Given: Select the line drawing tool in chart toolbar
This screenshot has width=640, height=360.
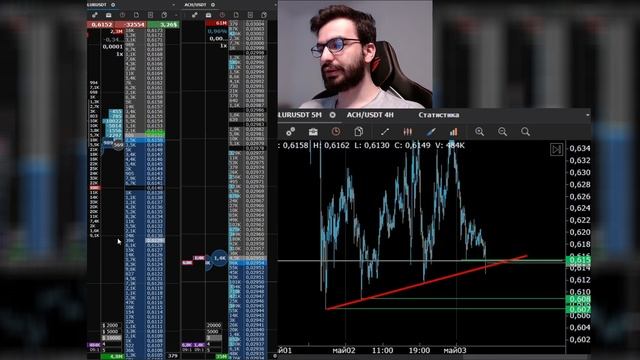Looking at the screenshot, I should [384, 131].
